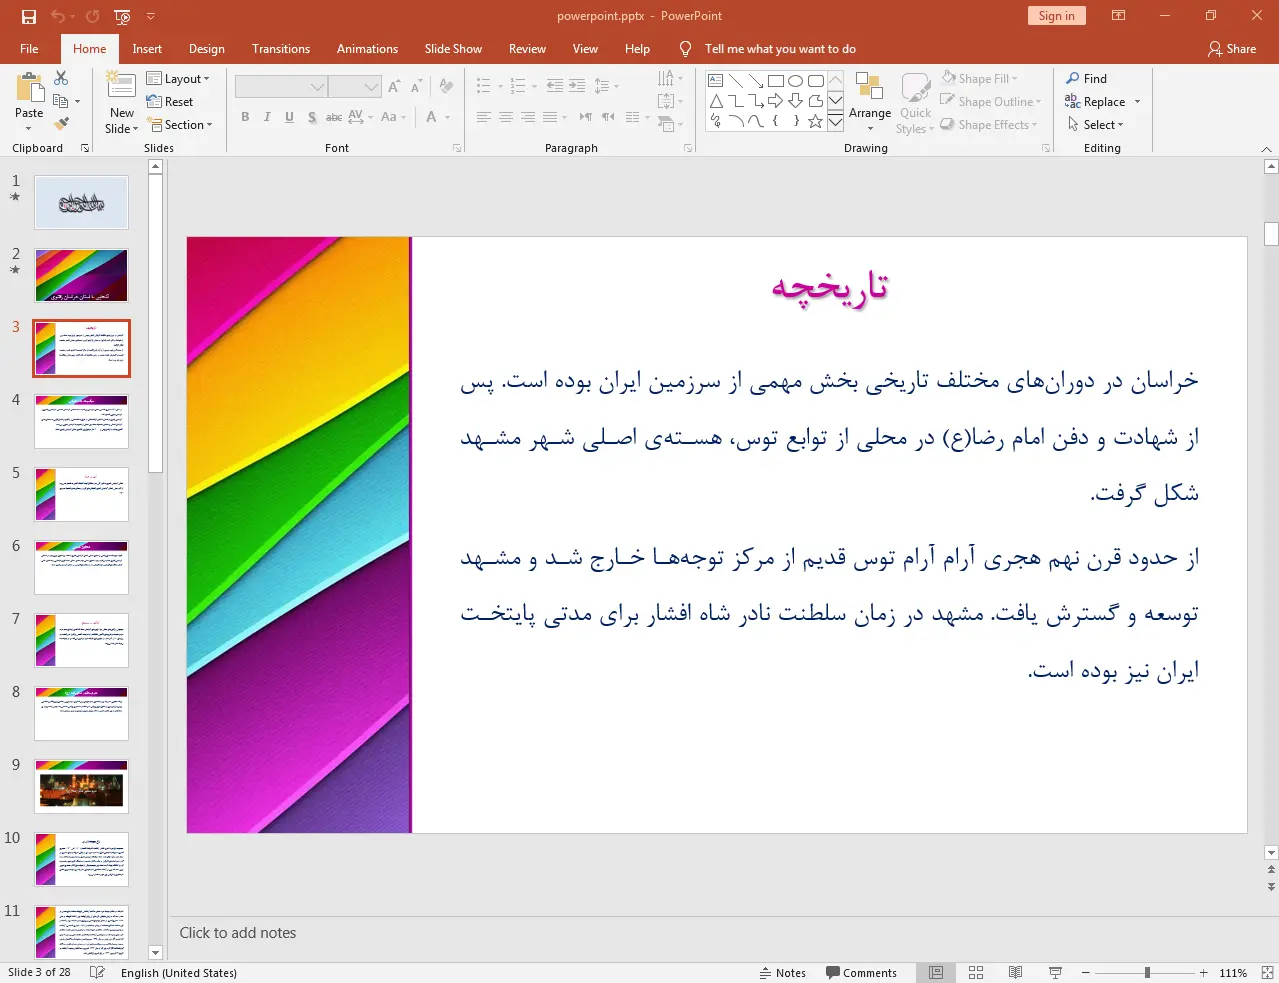
Task: Decrease list indent level icon
Action: coord(555,87)
